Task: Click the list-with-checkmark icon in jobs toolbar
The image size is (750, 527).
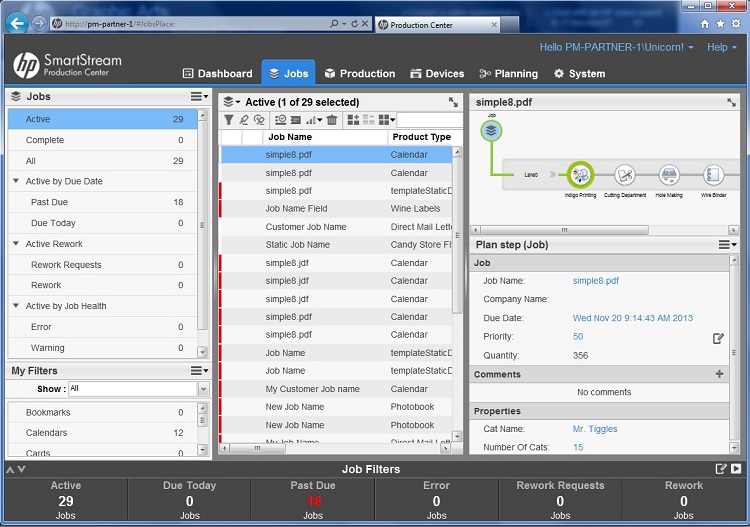Action: coord(280,120)
